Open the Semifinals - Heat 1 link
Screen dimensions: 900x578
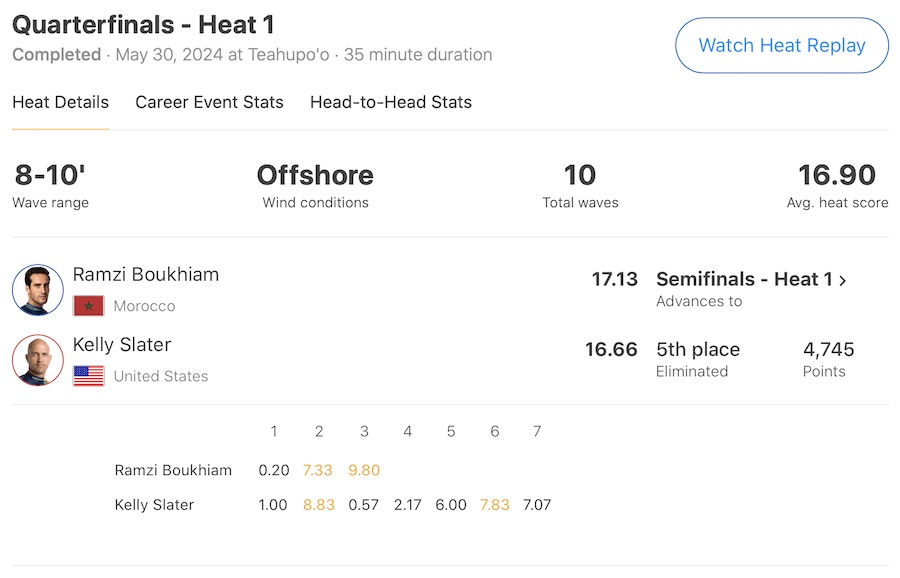744,280
